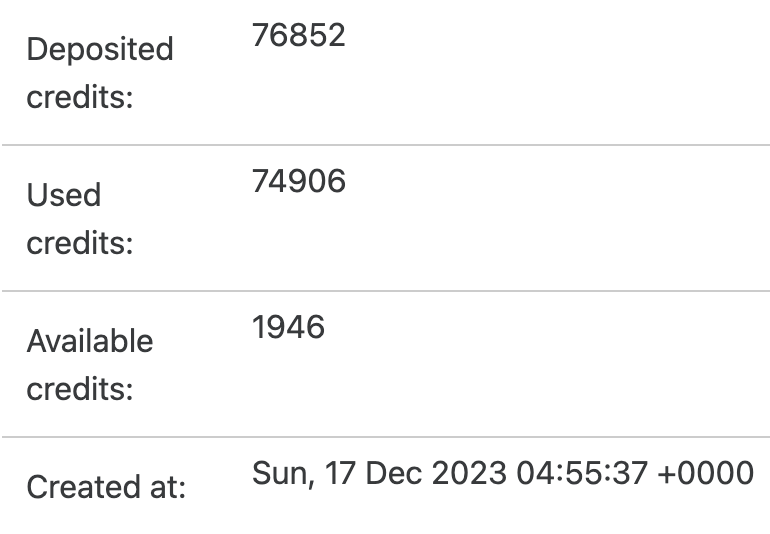Click the year 2023 in created date
Image resolution: width=770 pixels, height=534 pixels.
pyautogui.click(x=469, y=473)
